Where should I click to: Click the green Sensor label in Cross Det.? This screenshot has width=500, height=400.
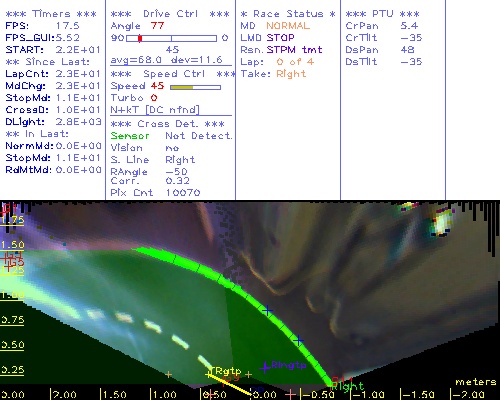point(130,136)
